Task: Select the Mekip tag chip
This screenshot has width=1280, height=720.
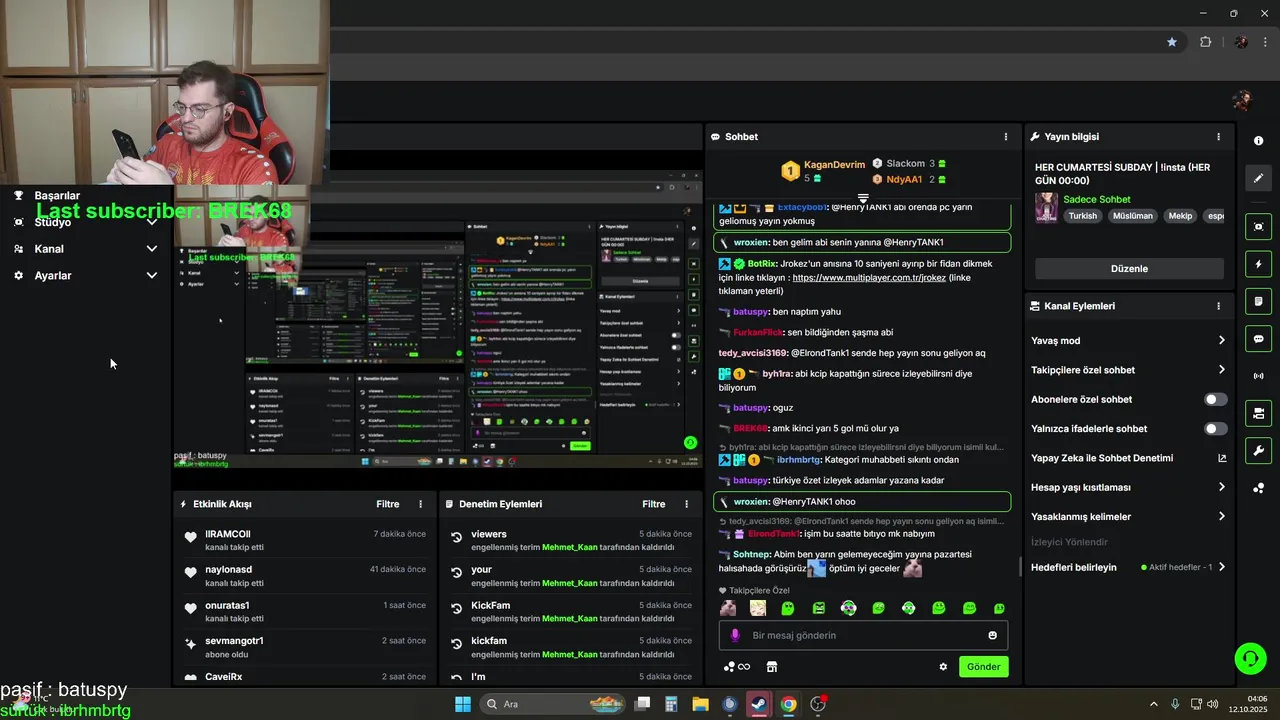Action: (1180, 216)
